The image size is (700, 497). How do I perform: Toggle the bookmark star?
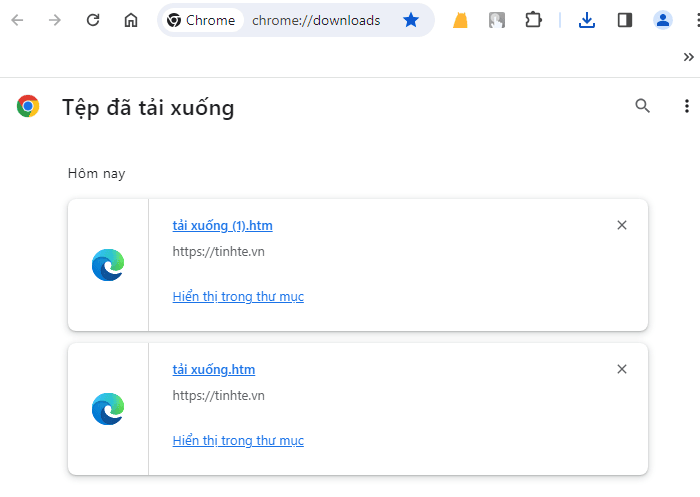pyautogui.click(x=411, y=20)
